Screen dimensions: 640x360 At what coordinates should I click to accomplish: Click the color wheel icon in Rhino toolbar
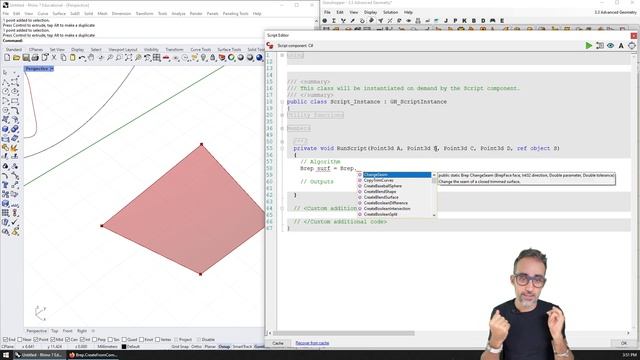click(x=231, y=58)
